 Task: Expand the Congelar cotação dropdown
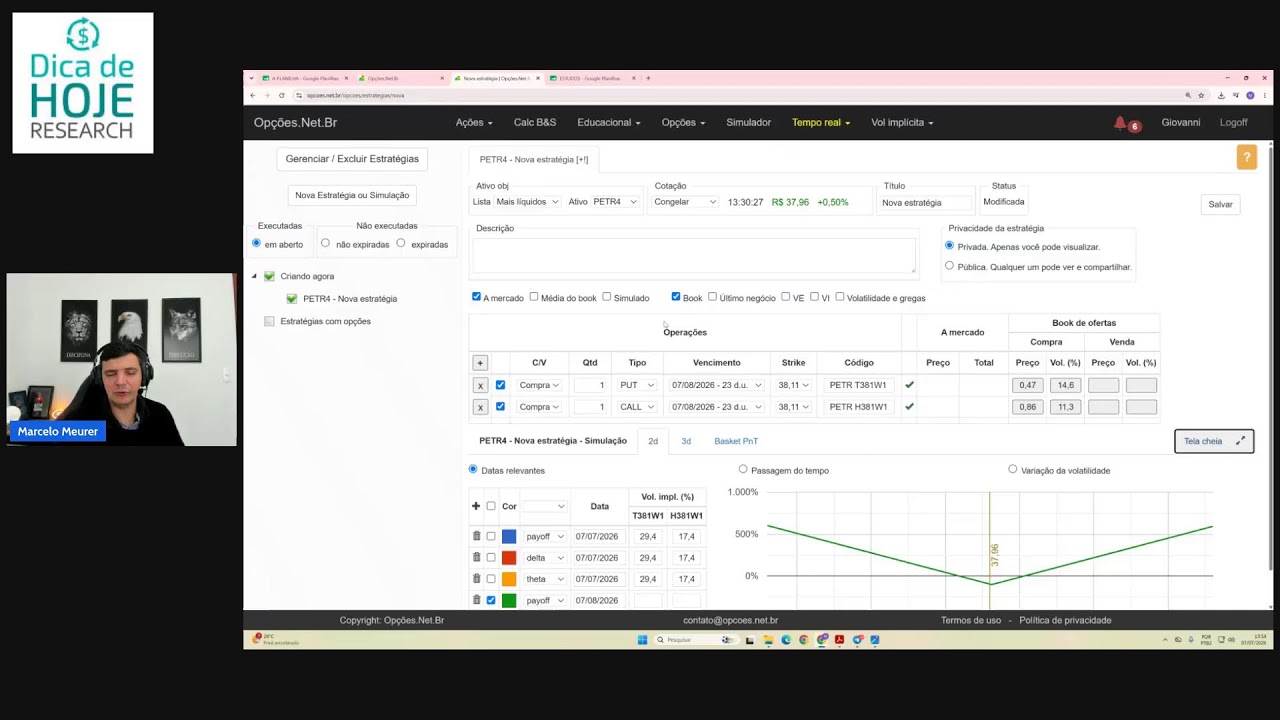pos(685,202)
